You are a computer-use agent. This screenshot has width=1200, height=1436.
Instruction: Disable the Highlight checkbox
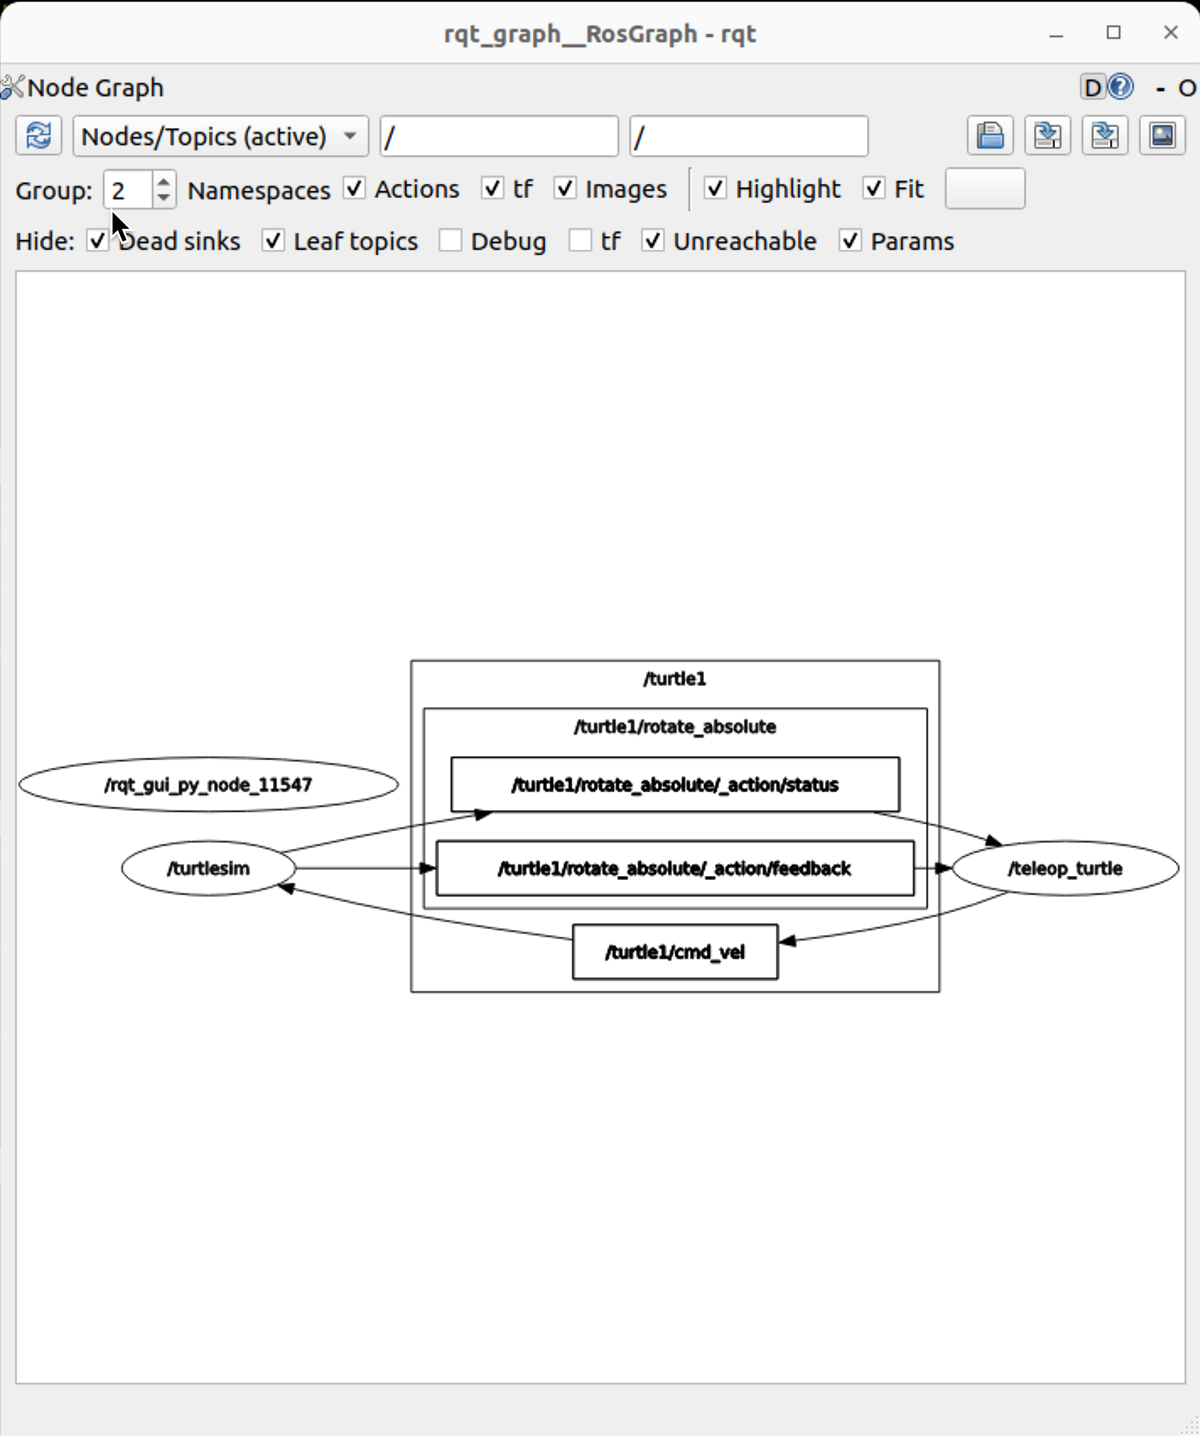click(715, 189)
